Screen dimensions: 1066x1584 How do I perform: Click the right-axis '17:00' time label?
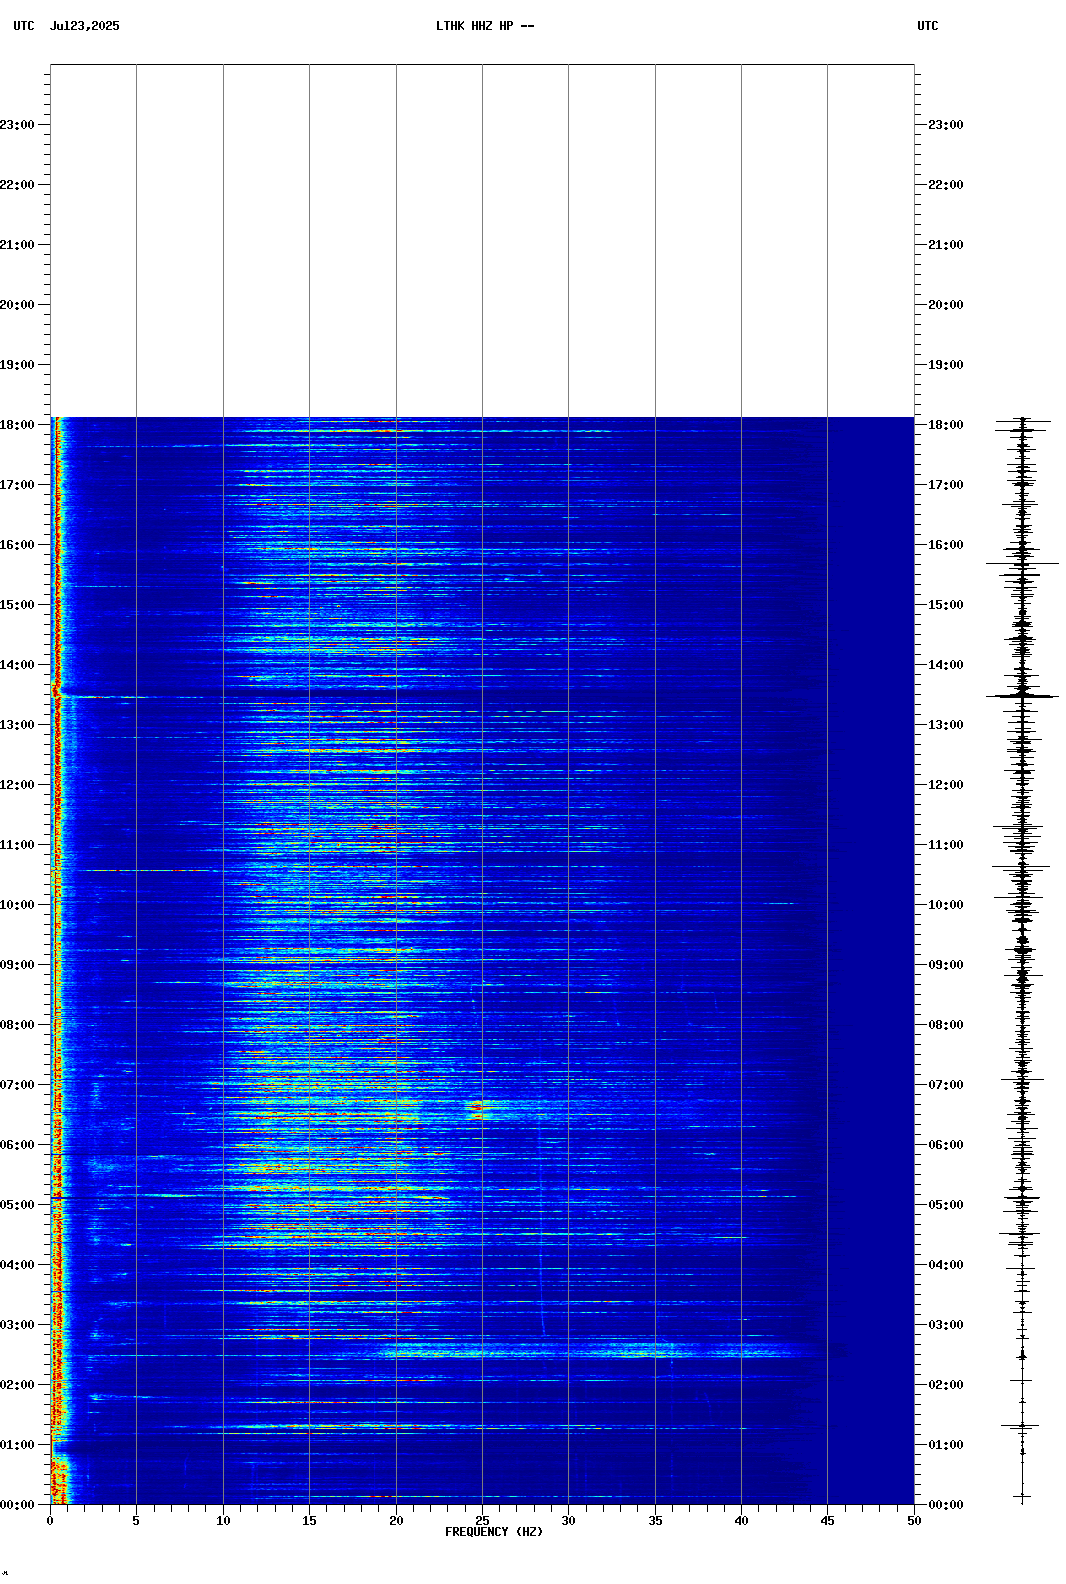point(946,485)
